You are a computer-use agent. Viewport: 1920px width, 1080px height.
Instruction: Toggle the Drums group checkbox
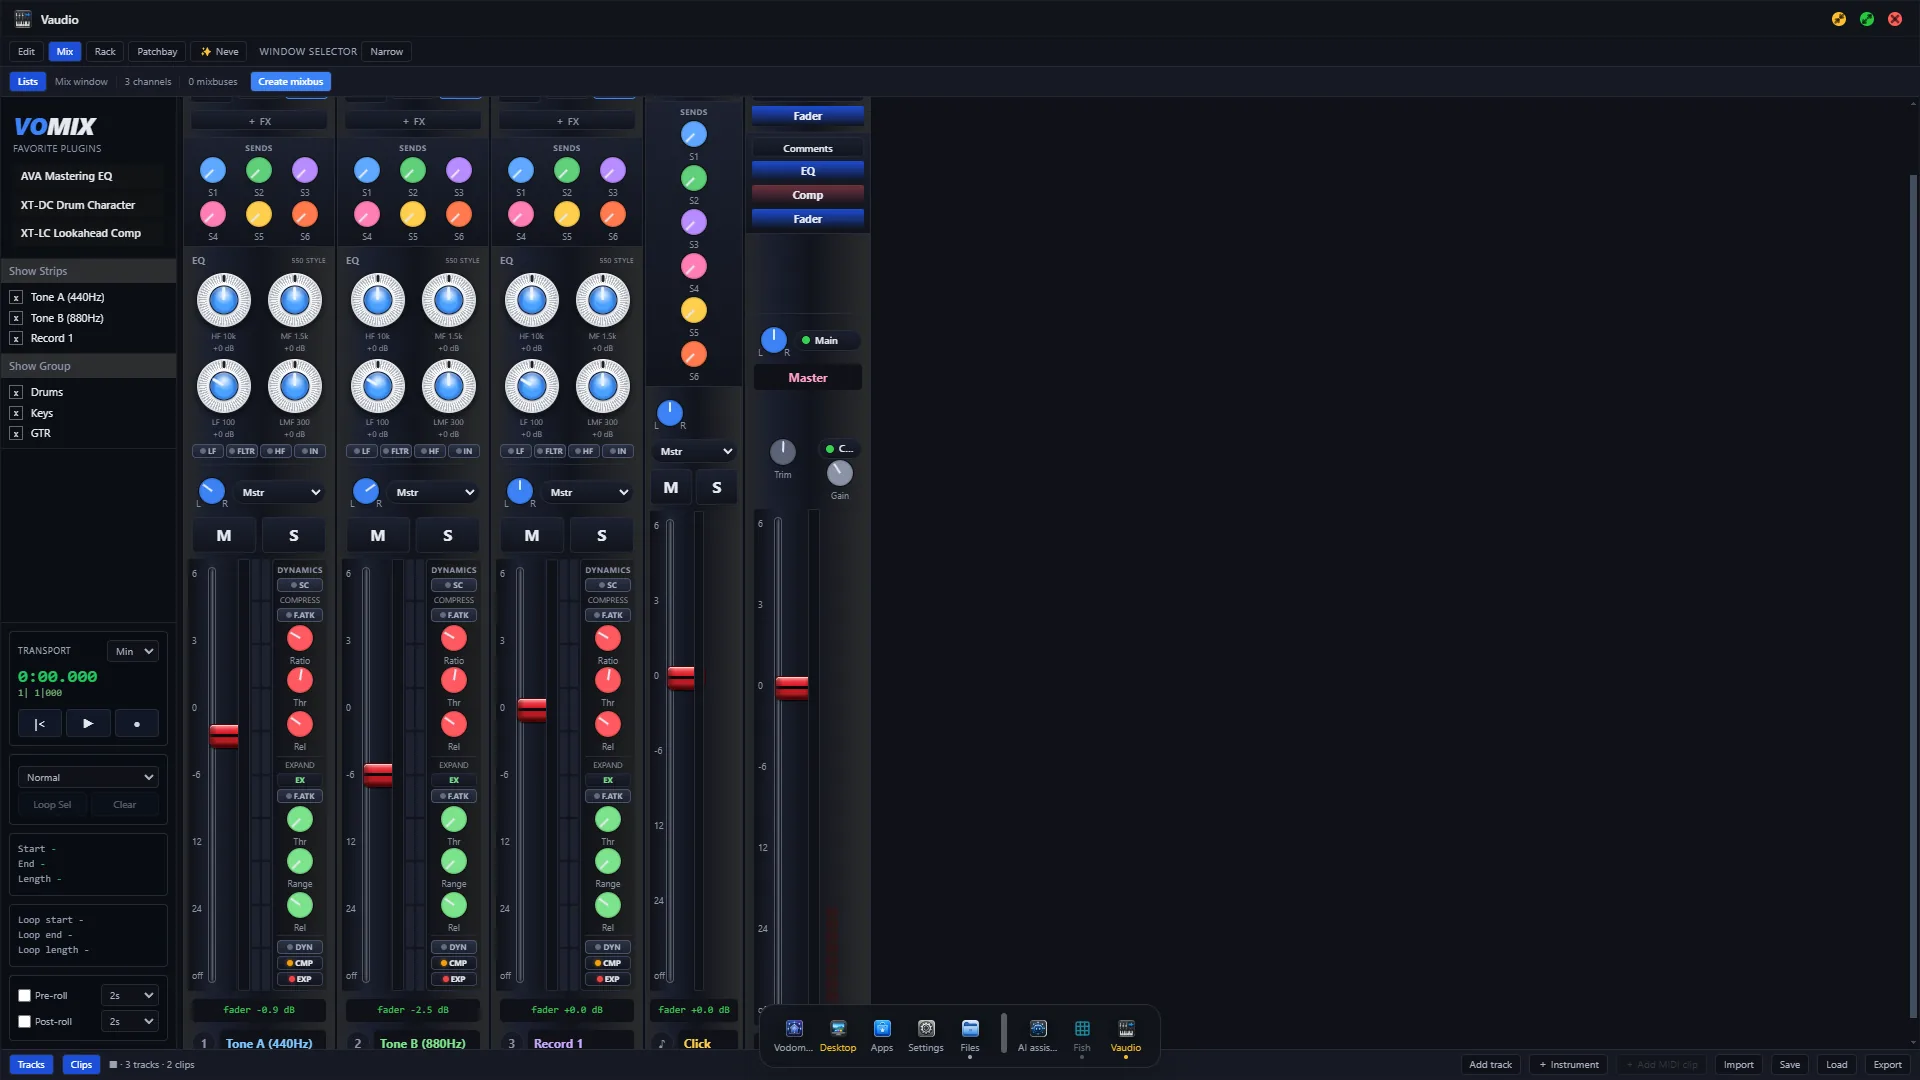pos(16,393)
